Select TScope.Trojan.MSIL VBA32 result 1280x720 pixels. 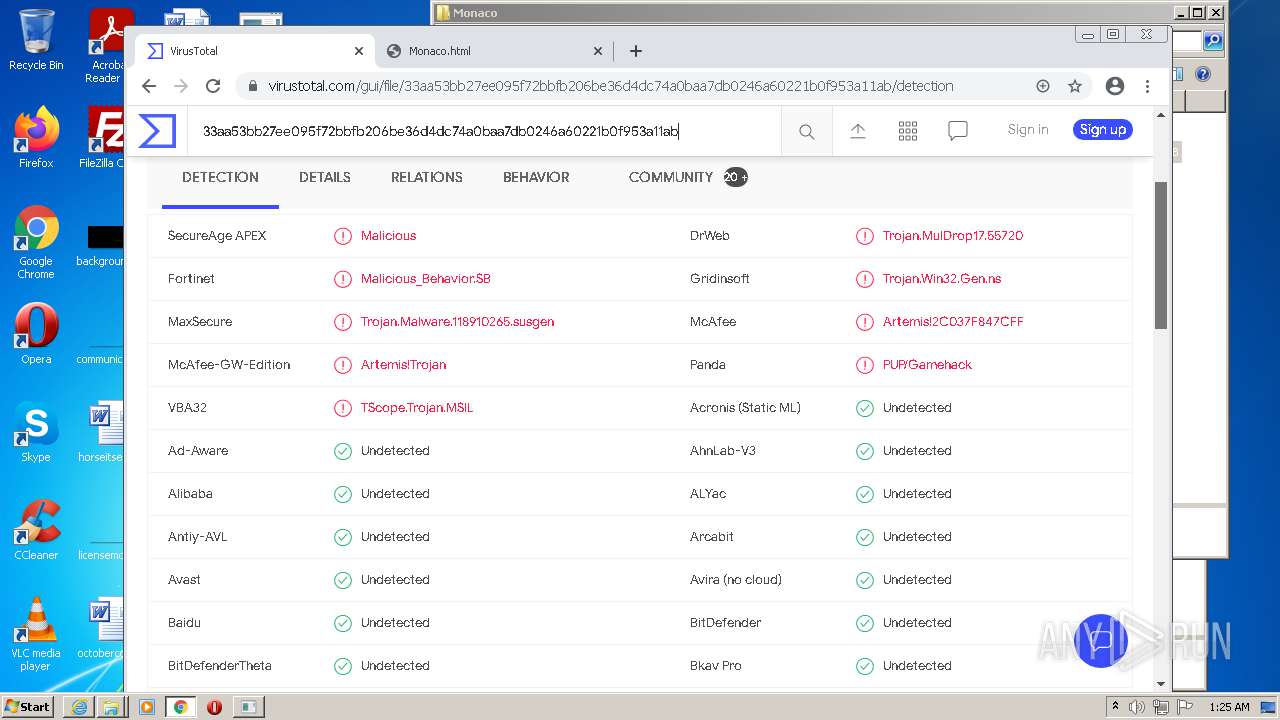(x=417, y=408)
